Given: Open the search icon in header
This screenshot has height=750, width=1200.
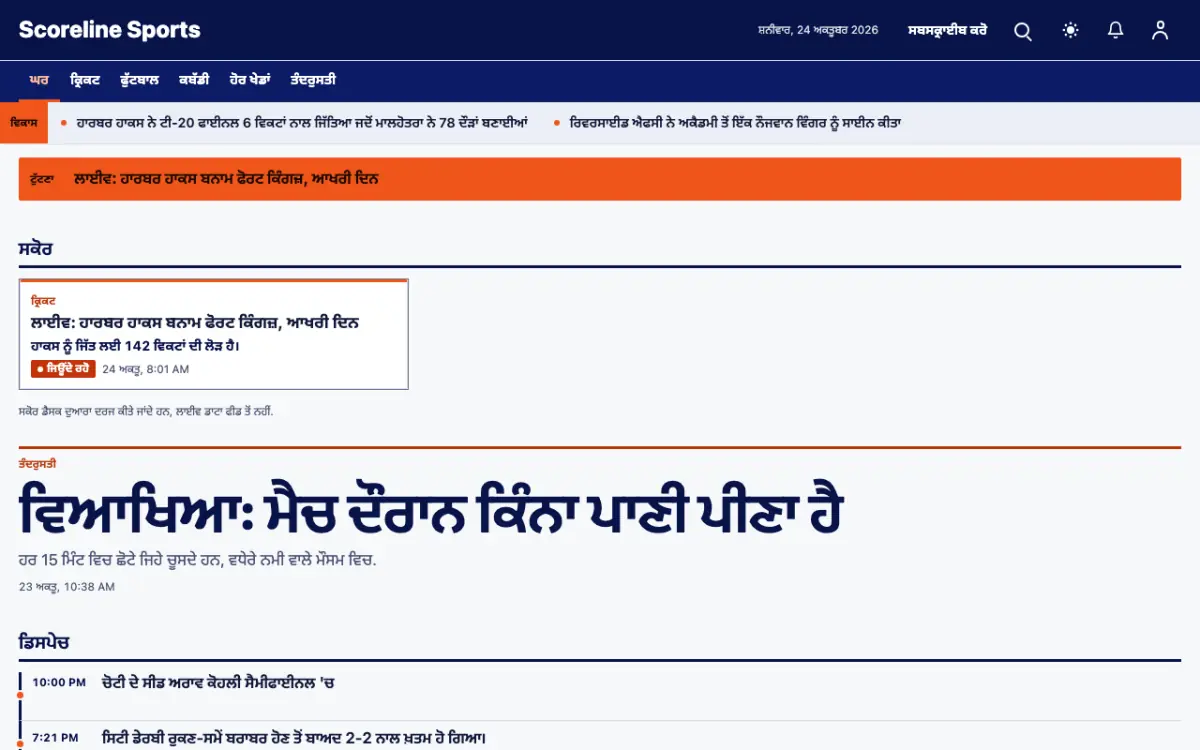Looking at the screenshot, I should (1023, 31).
